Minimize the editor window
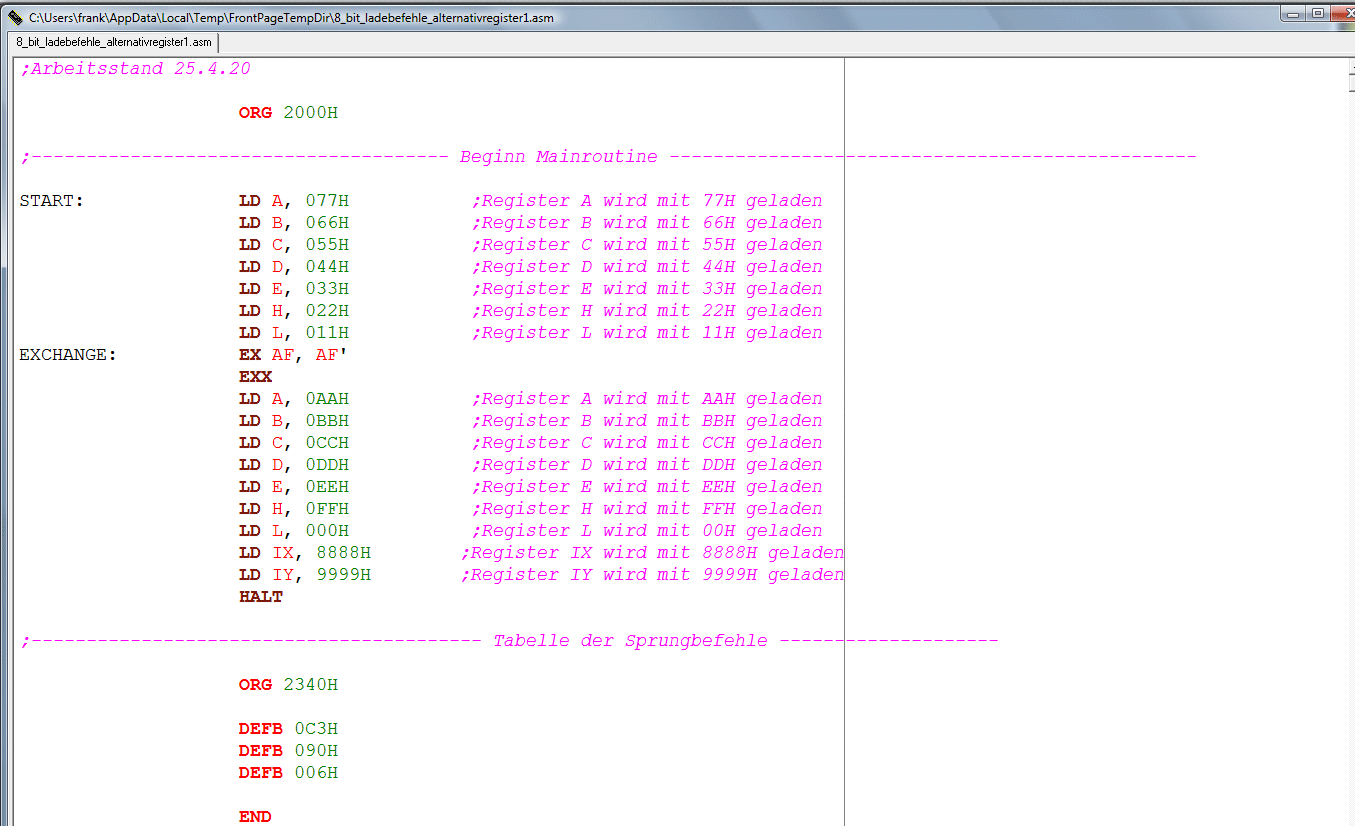The width and height of the screenshot is (1355, 826). [x=1295, y=13]
